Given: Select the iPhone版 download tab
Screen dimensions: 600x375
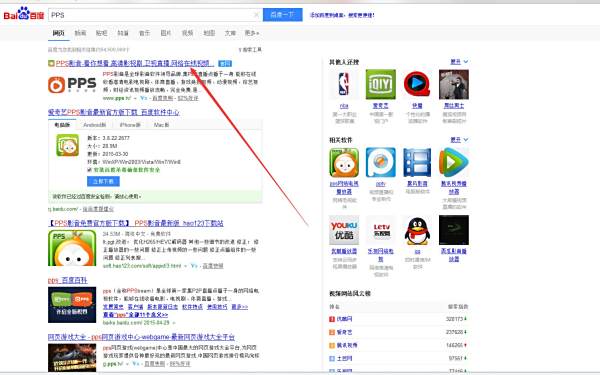Looking at the screenshot, I should click(130, 125).
